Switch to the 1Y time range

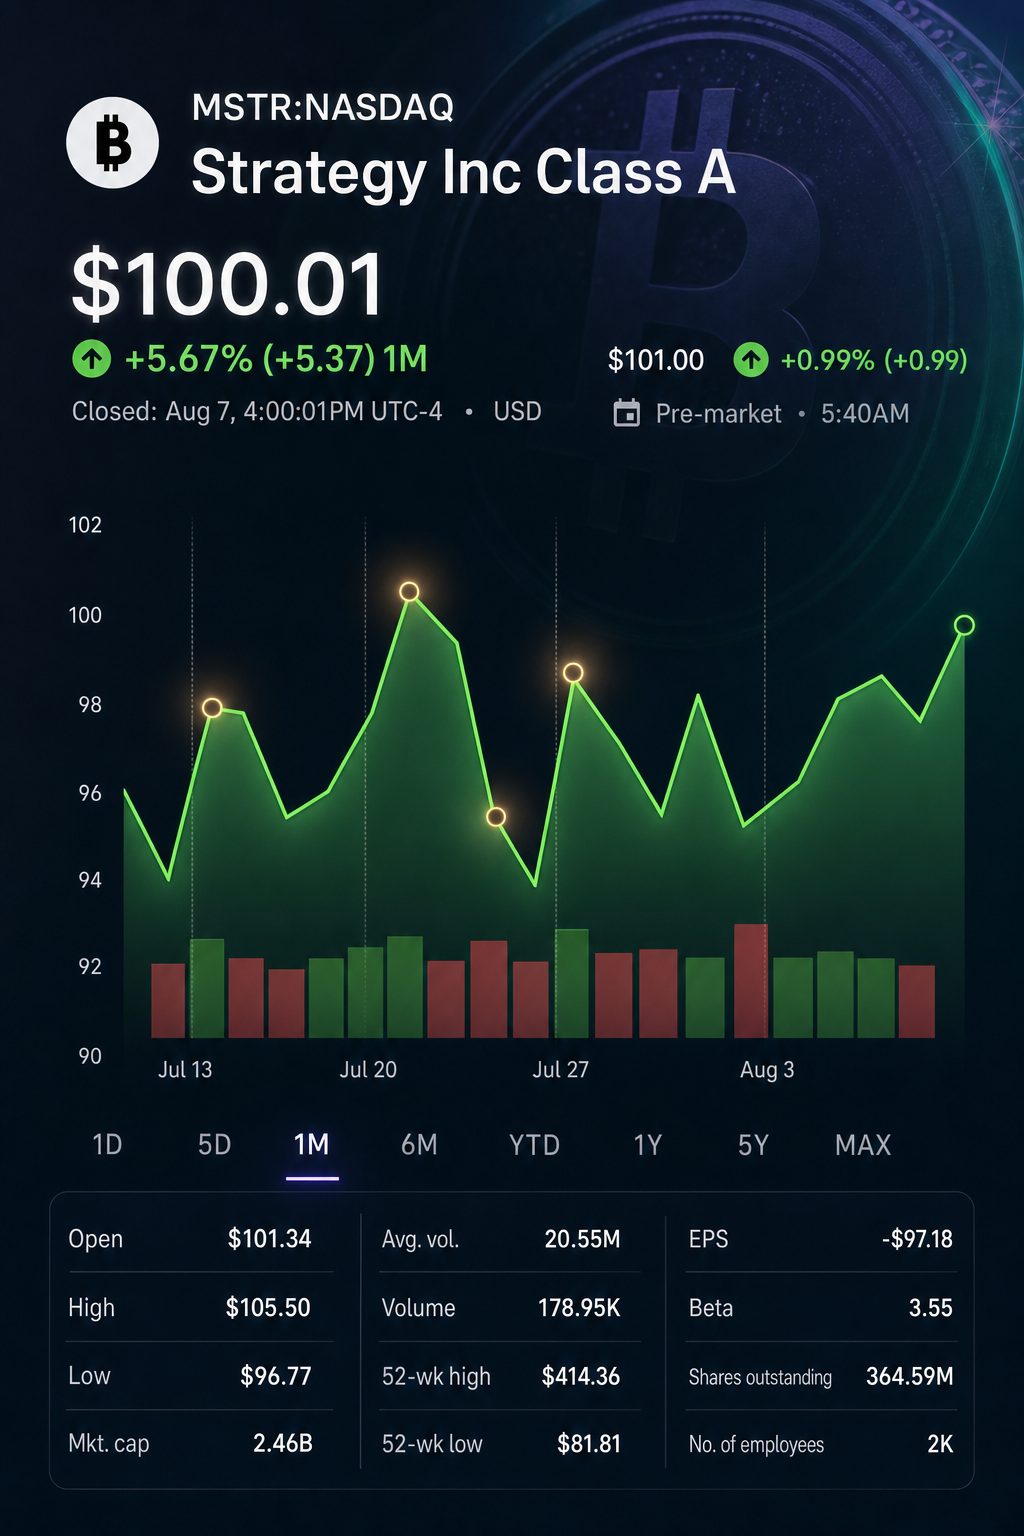(x=648, y=1145)
